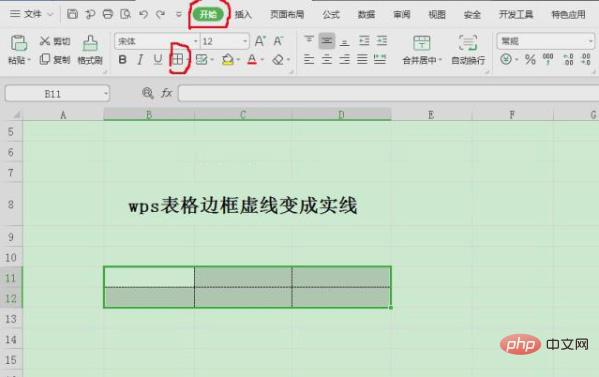The image size is (599, 377).
Task: Toggle Bold formatting
Action: 122,60
